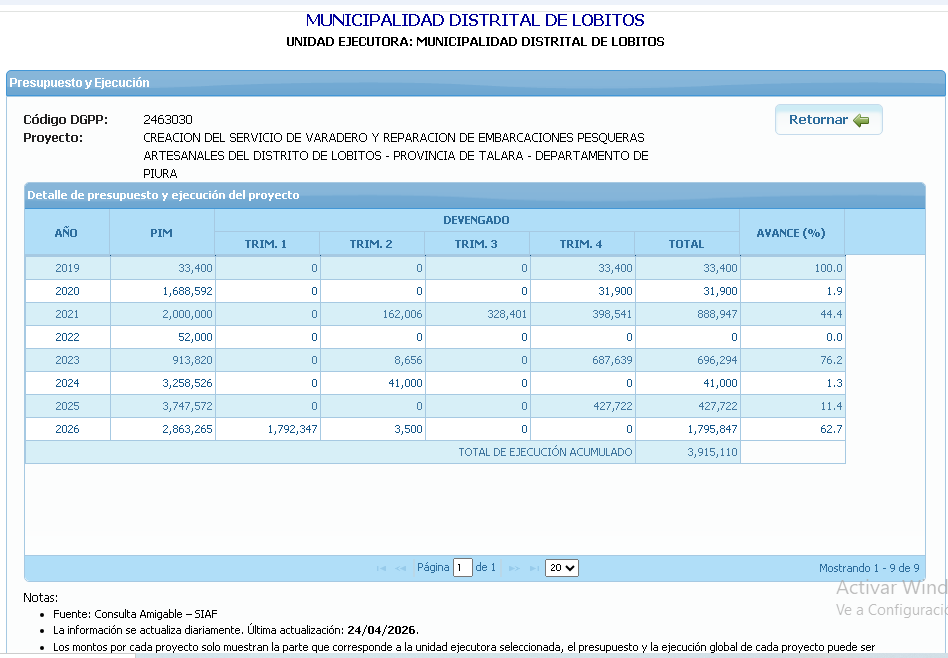The height and width of the screenshot is (658, 948).
Task: Open the rows-per-page dropdown showing 20
Action: [x=562, y=568]
